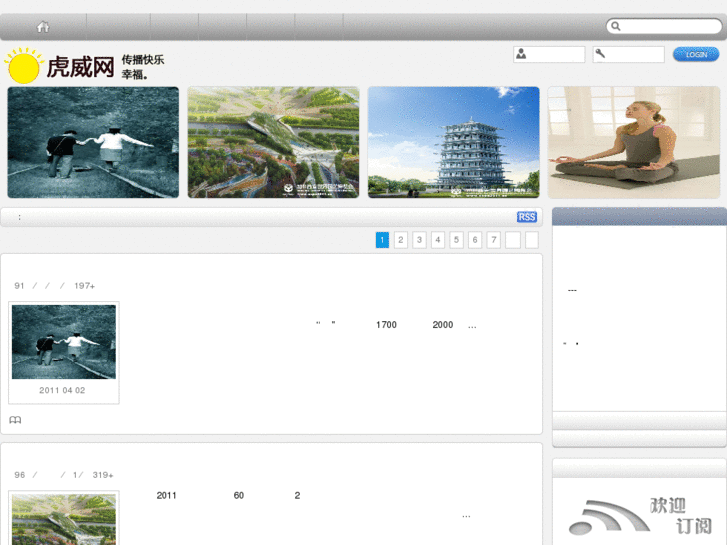Open second post's garden expo thumbnail
Image resolution: width=727 pixels, height=545 pixels.
[64, 519]
